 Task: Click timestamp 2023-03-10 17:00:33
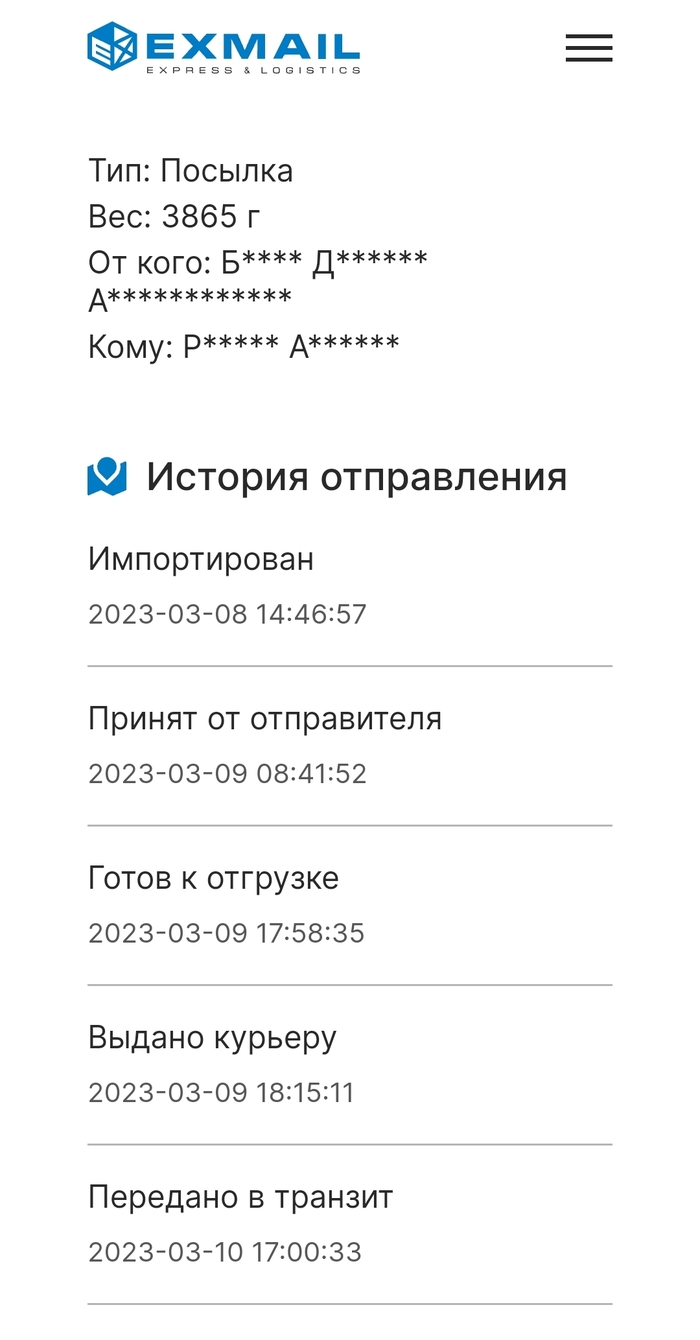tap(225, 1251)
